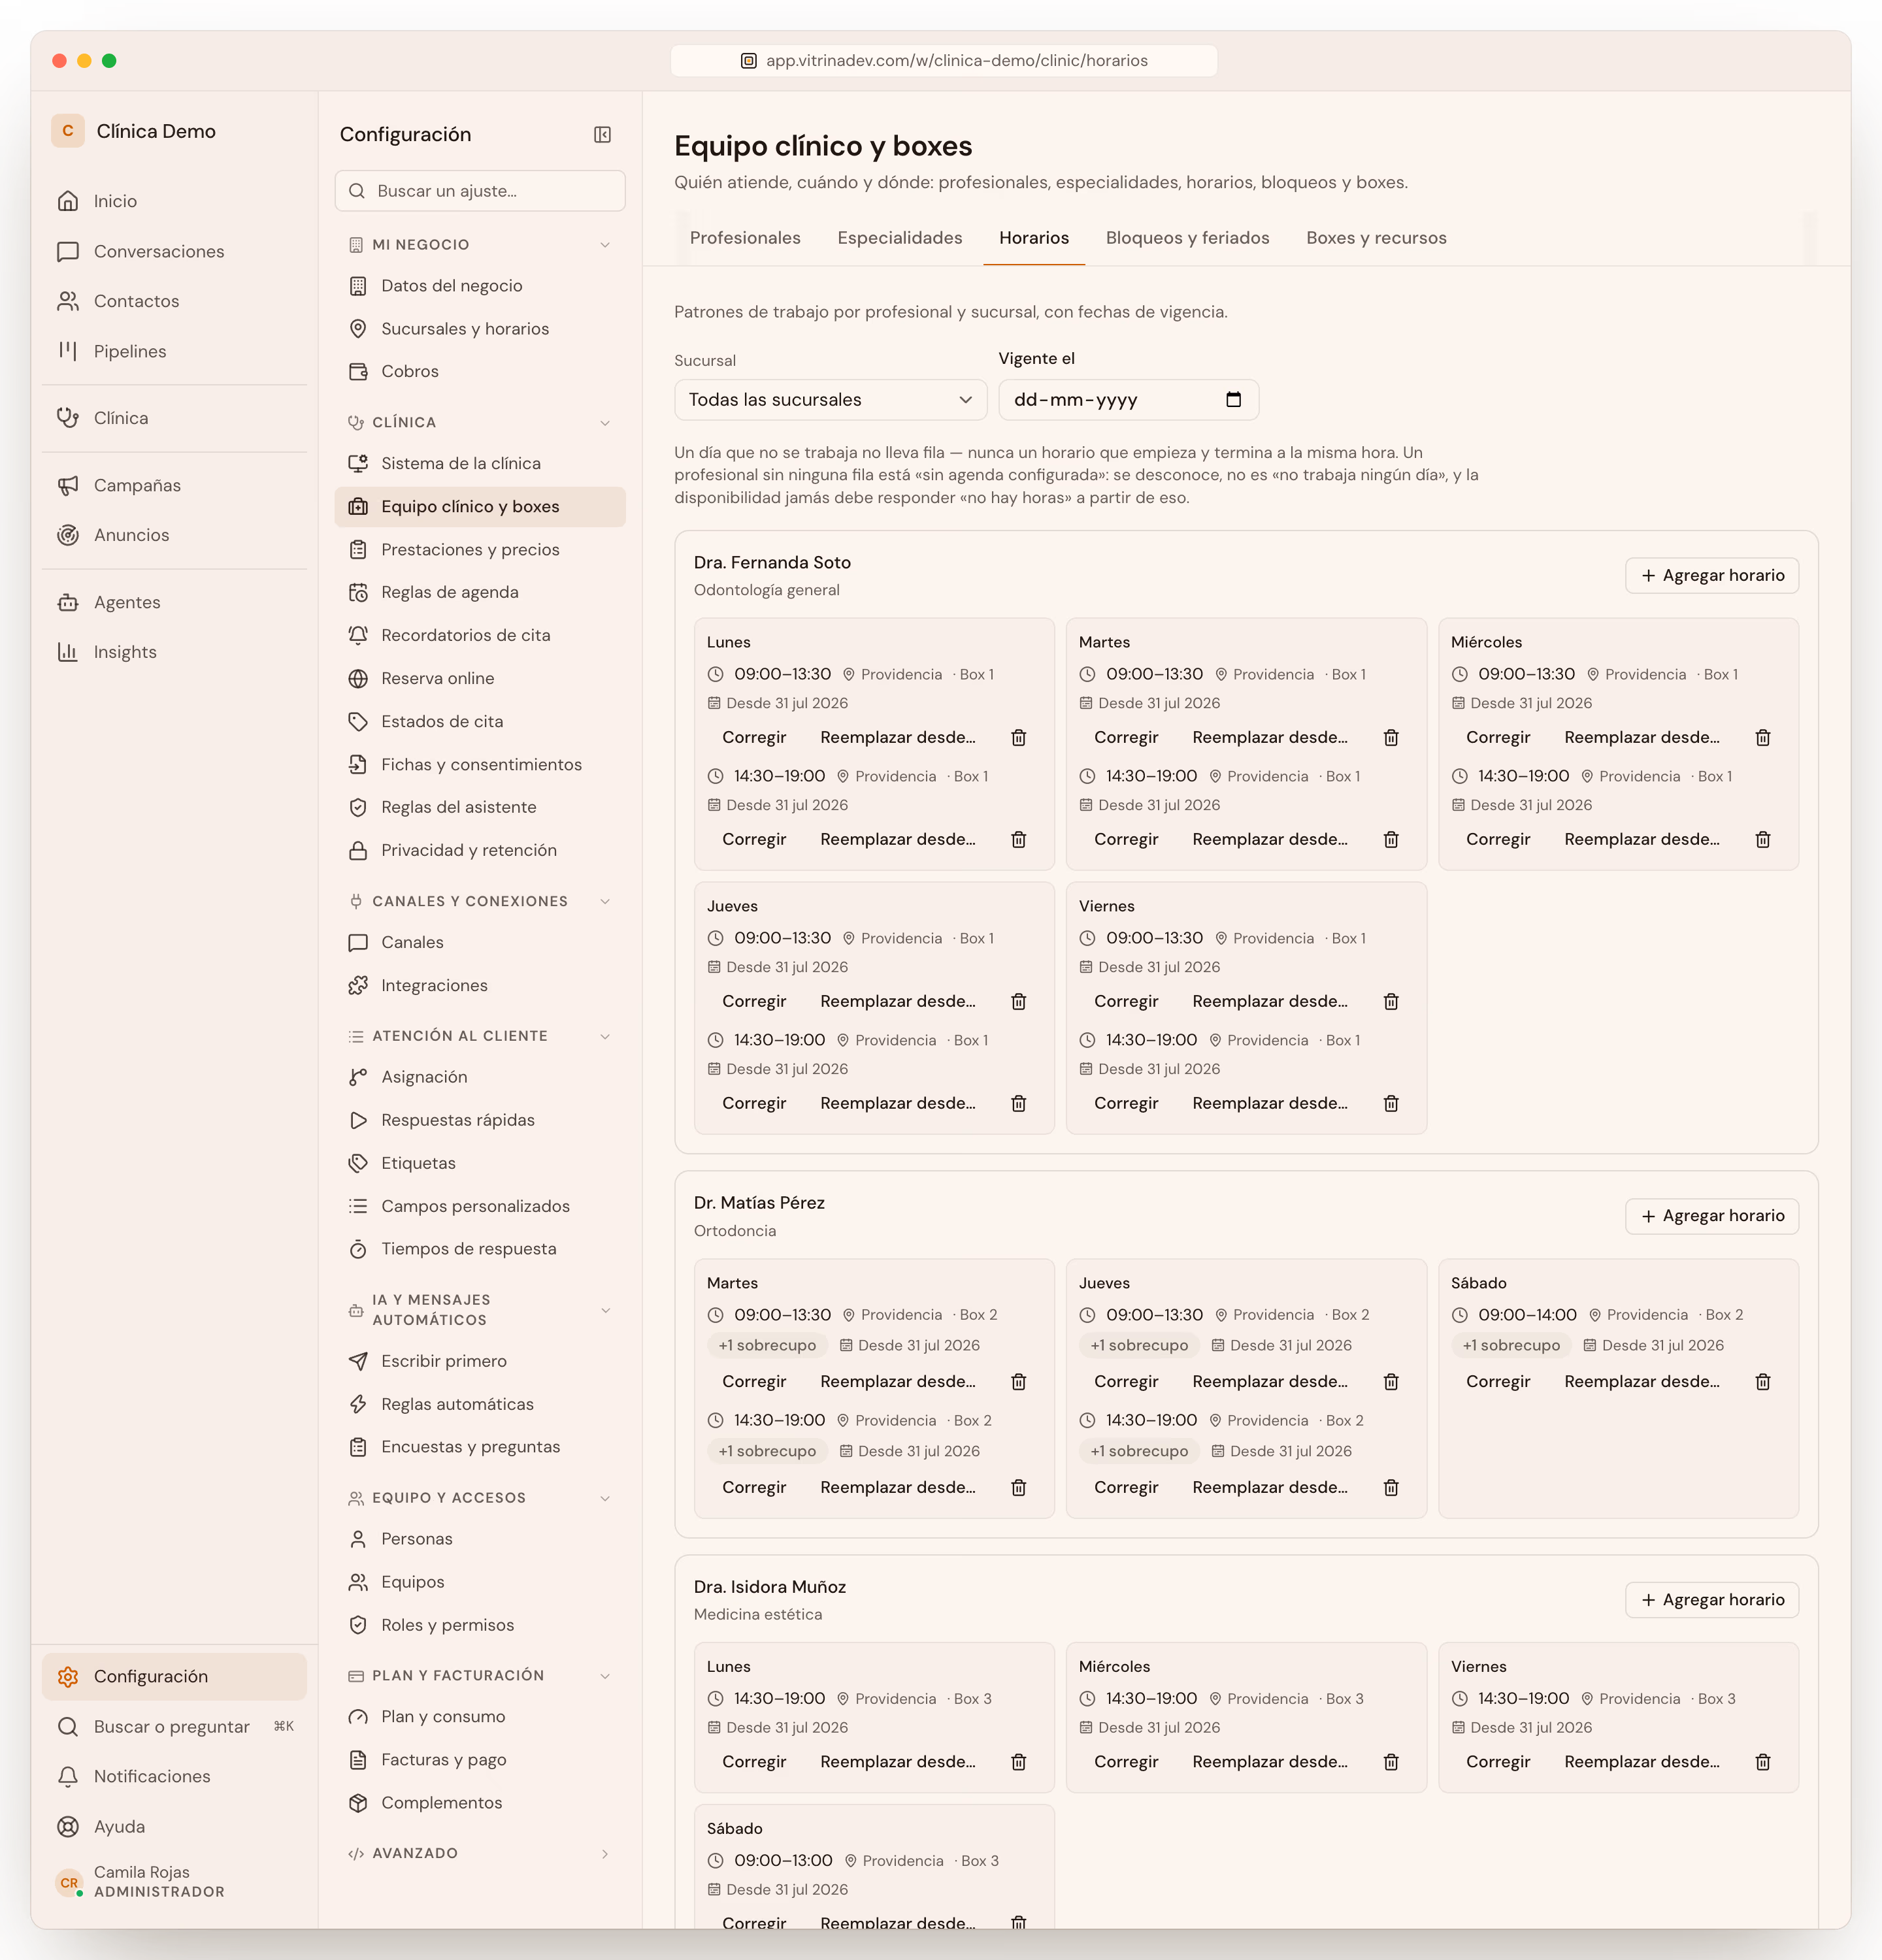Open the Camila Rojas user profile
1882x1960 pixels.
[174, 1882]
